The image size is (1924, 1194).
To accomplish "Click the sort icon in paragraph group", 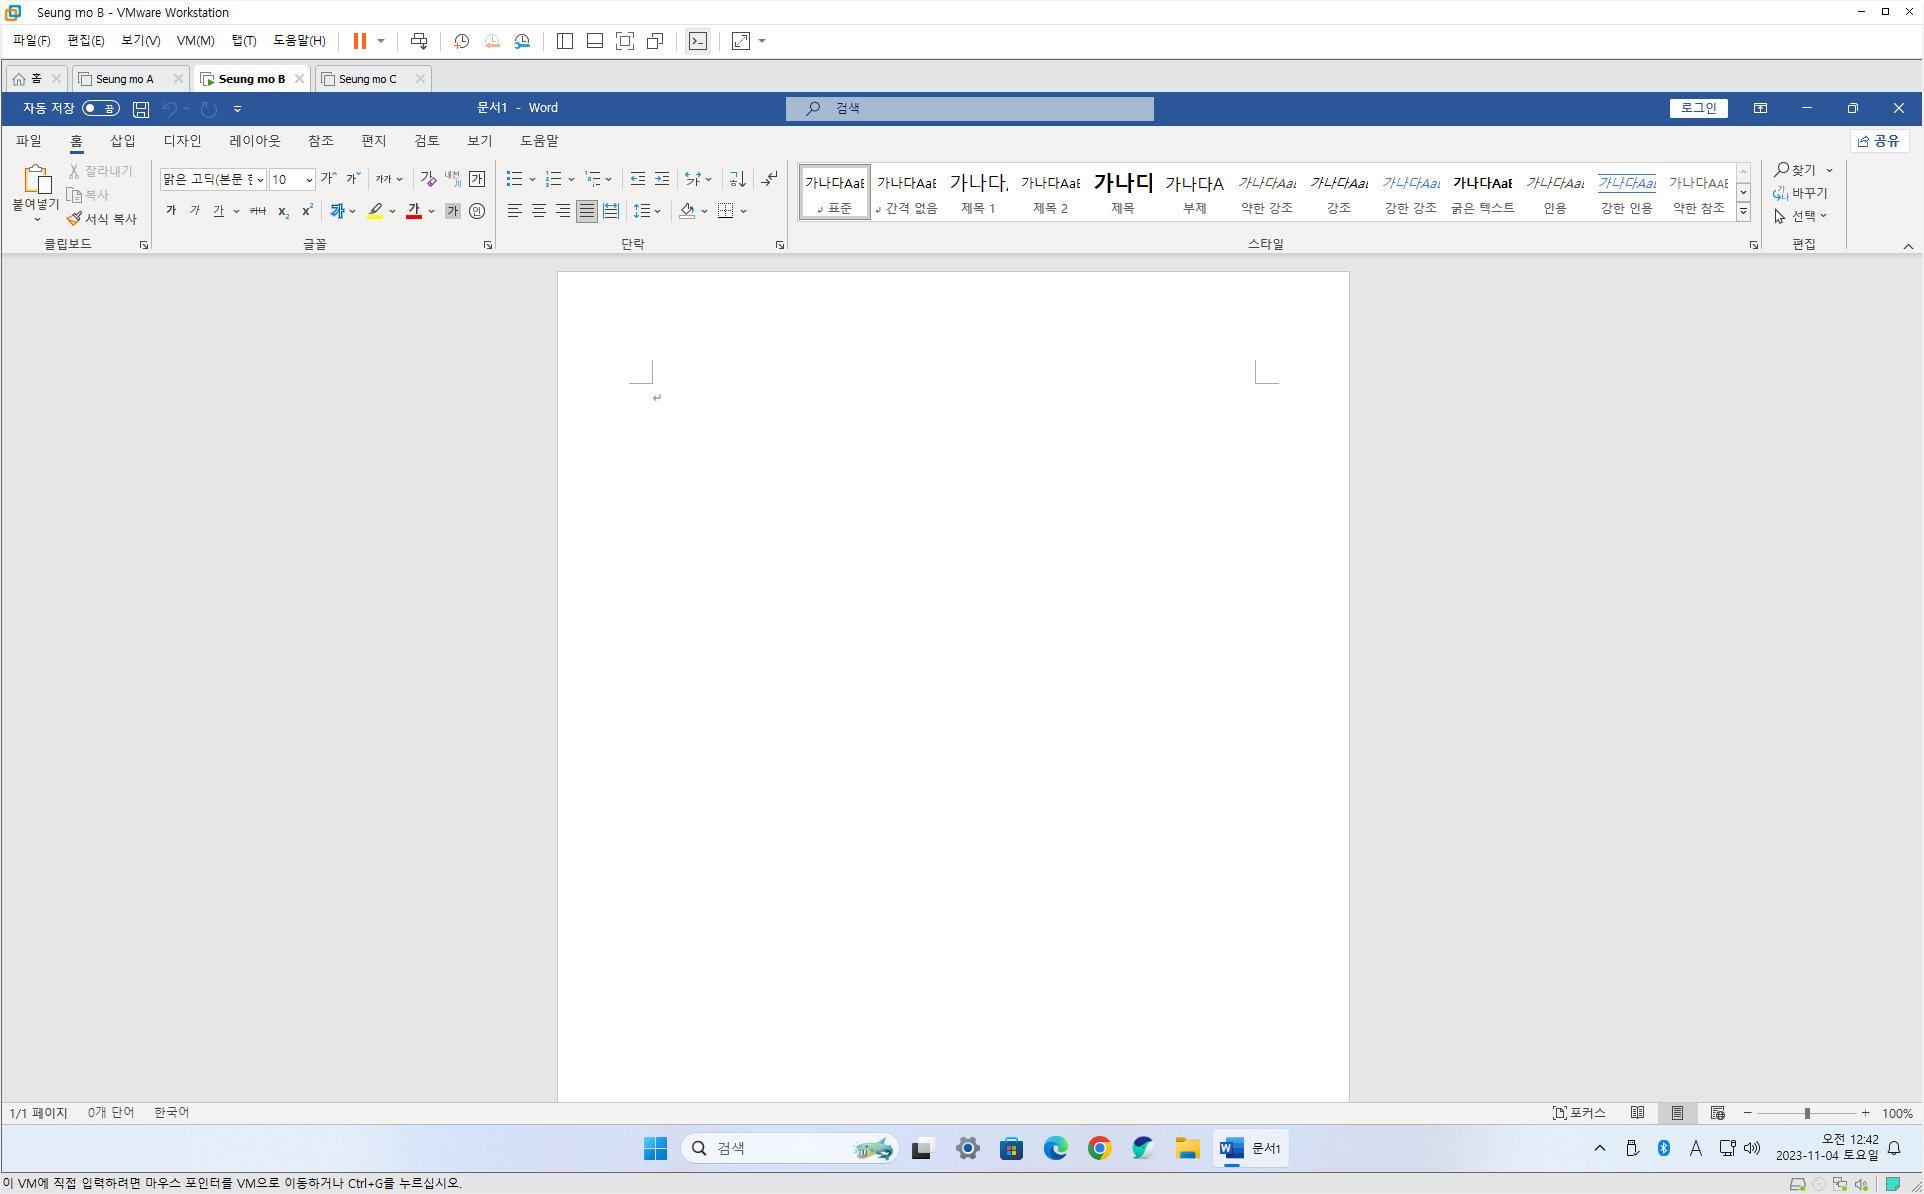I will (x=738, y=179).
